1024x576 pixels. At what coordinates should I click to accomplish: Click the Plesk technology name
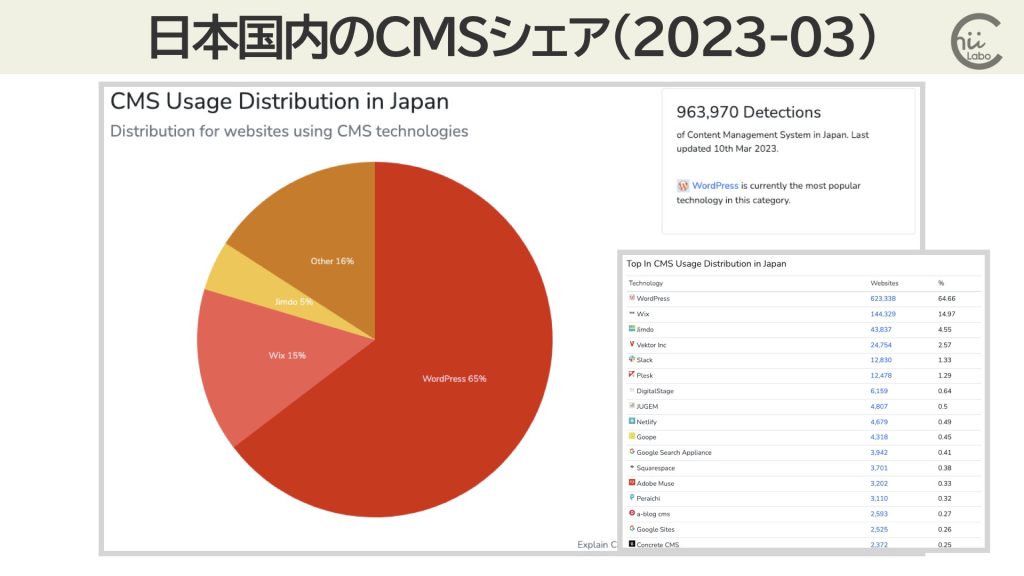[x=645, y=376]
